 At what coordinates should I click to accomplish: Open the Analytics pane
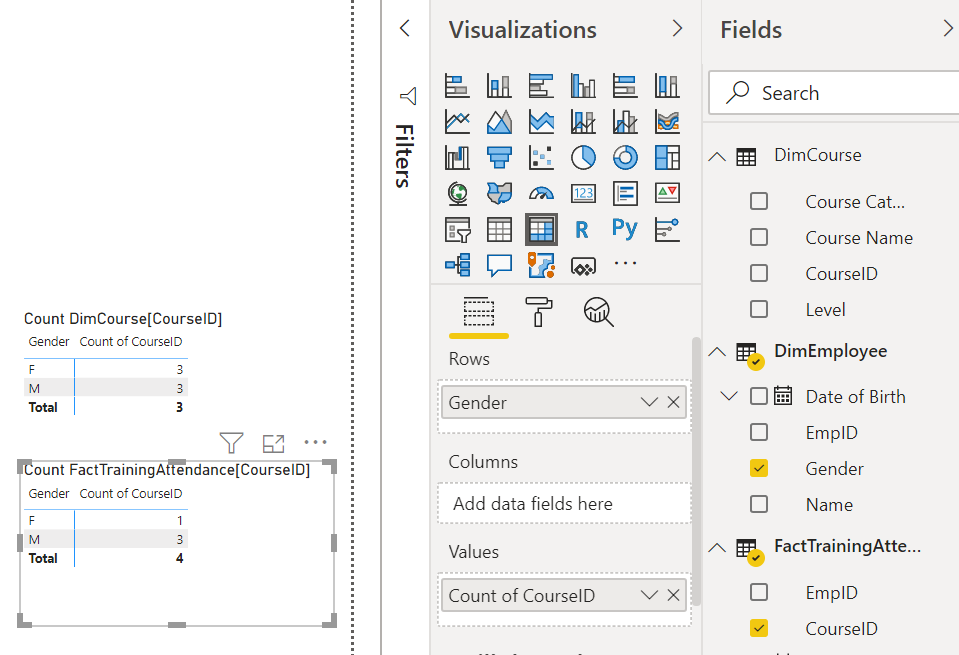pyautogui.click(x=597, y=313)
